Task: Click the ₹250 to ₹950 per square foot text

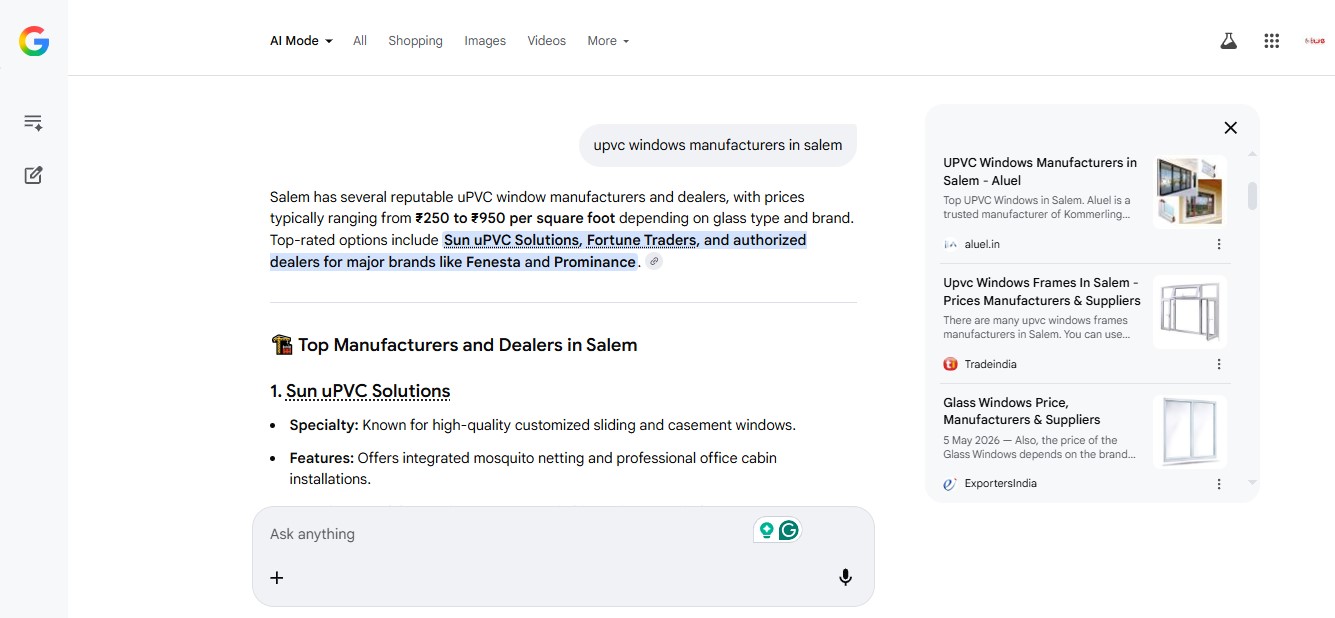Action: [515, 218]
